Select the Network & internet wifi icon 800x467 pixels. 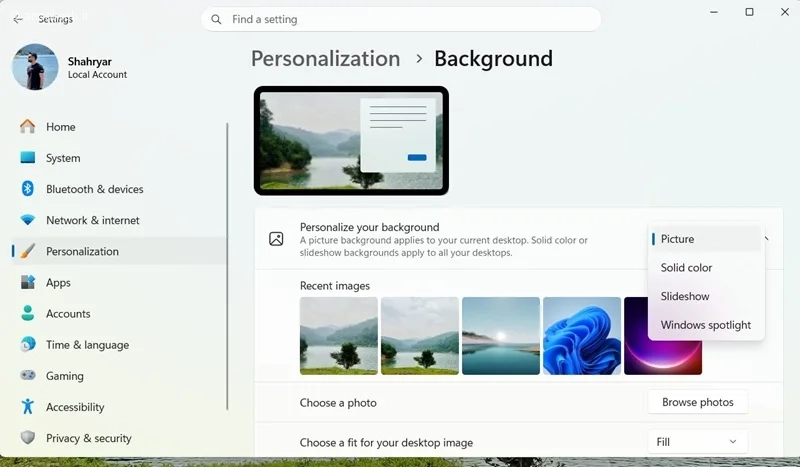pyautogui.click(x=28, y=220)
